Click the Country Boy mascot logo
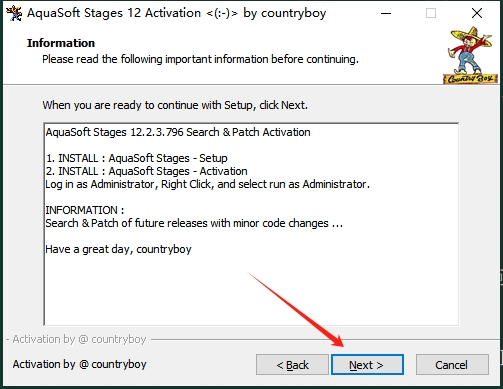The height and width of the screenshot is (389, 503). point(470,55)
